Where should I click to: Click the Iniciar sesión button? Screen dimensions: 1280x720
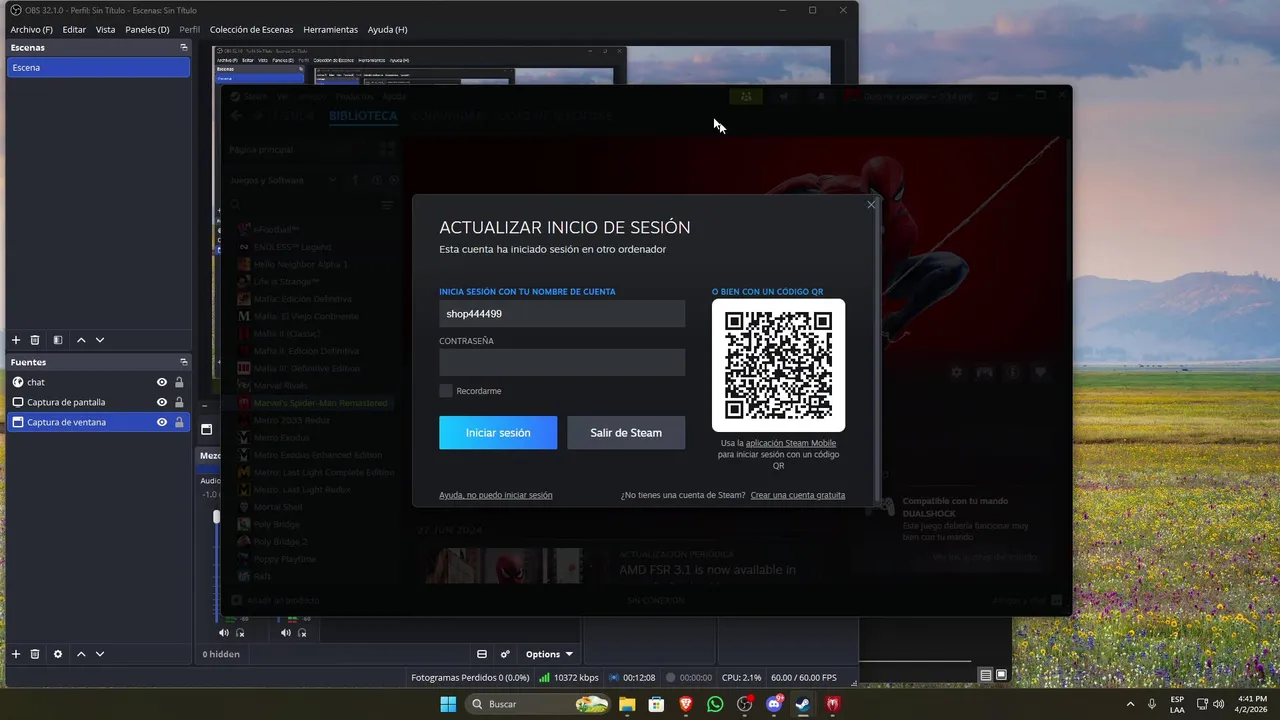tap(498, 433)
